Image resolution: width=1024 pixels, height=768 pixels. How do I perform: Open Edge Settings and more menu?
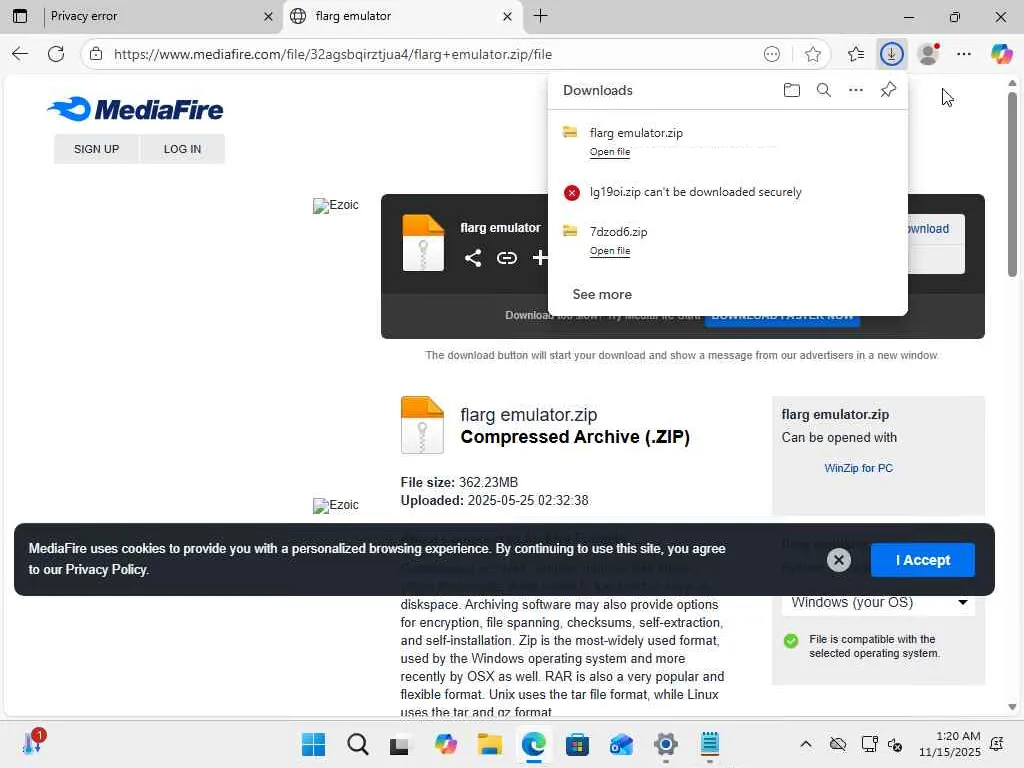pyautogui.click(x=964, y=54)
